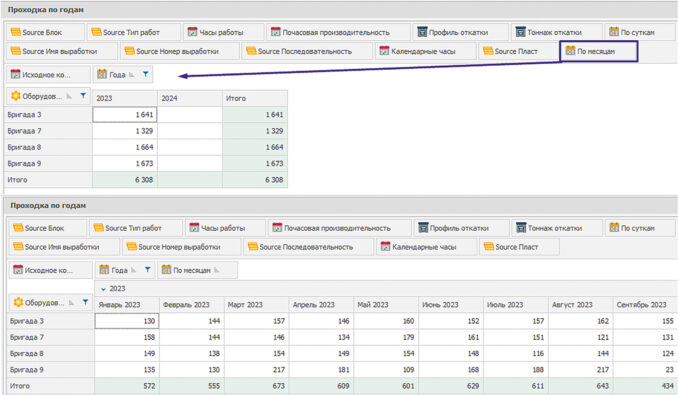This screenshot has width=678, height=395.
Task: Open the Года filter funnel in lower pivot
Action: [x=147, y=270]
